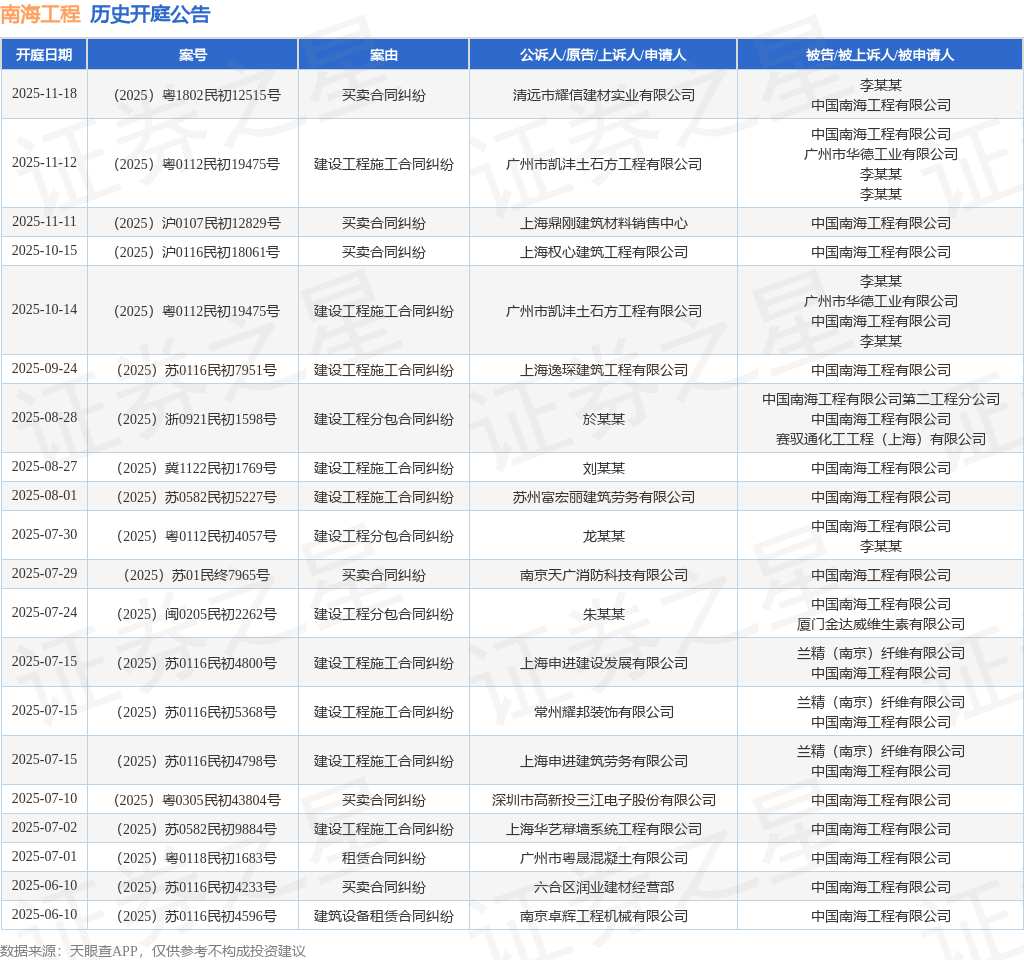Select the 被告/被上诉人/被申请人 header
1024x960 pixels.
pos(880,55)
